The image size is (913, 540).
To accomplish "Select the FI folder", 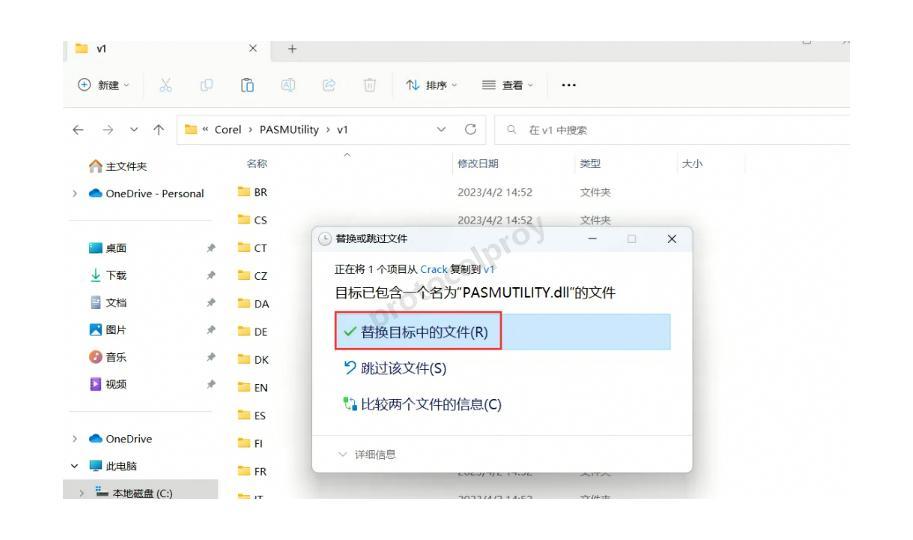I will [x=250, y=444].
